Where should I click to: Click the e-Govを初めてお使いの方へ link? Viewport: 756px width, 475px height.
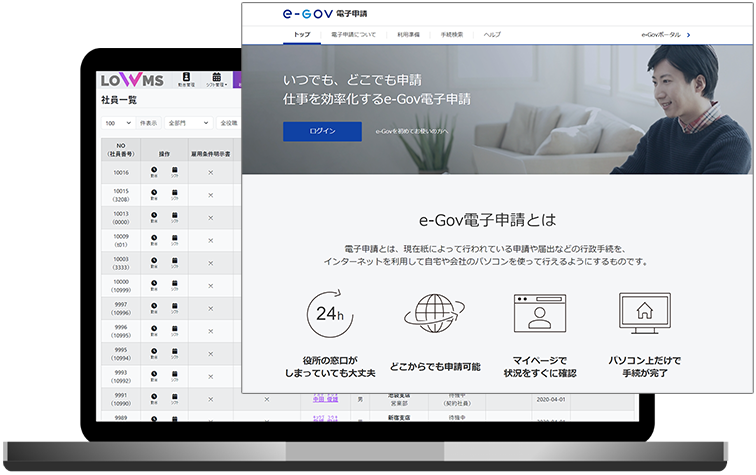click(x=412, y=131)
